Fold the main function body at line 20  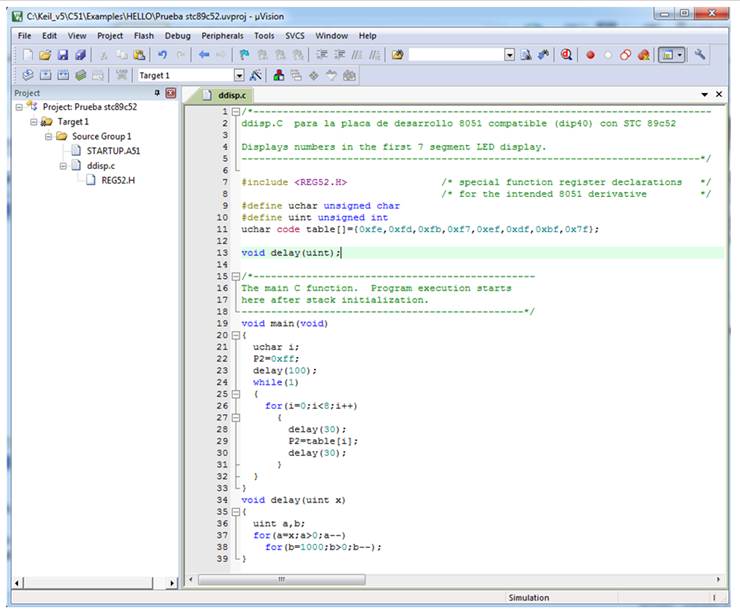235,335
